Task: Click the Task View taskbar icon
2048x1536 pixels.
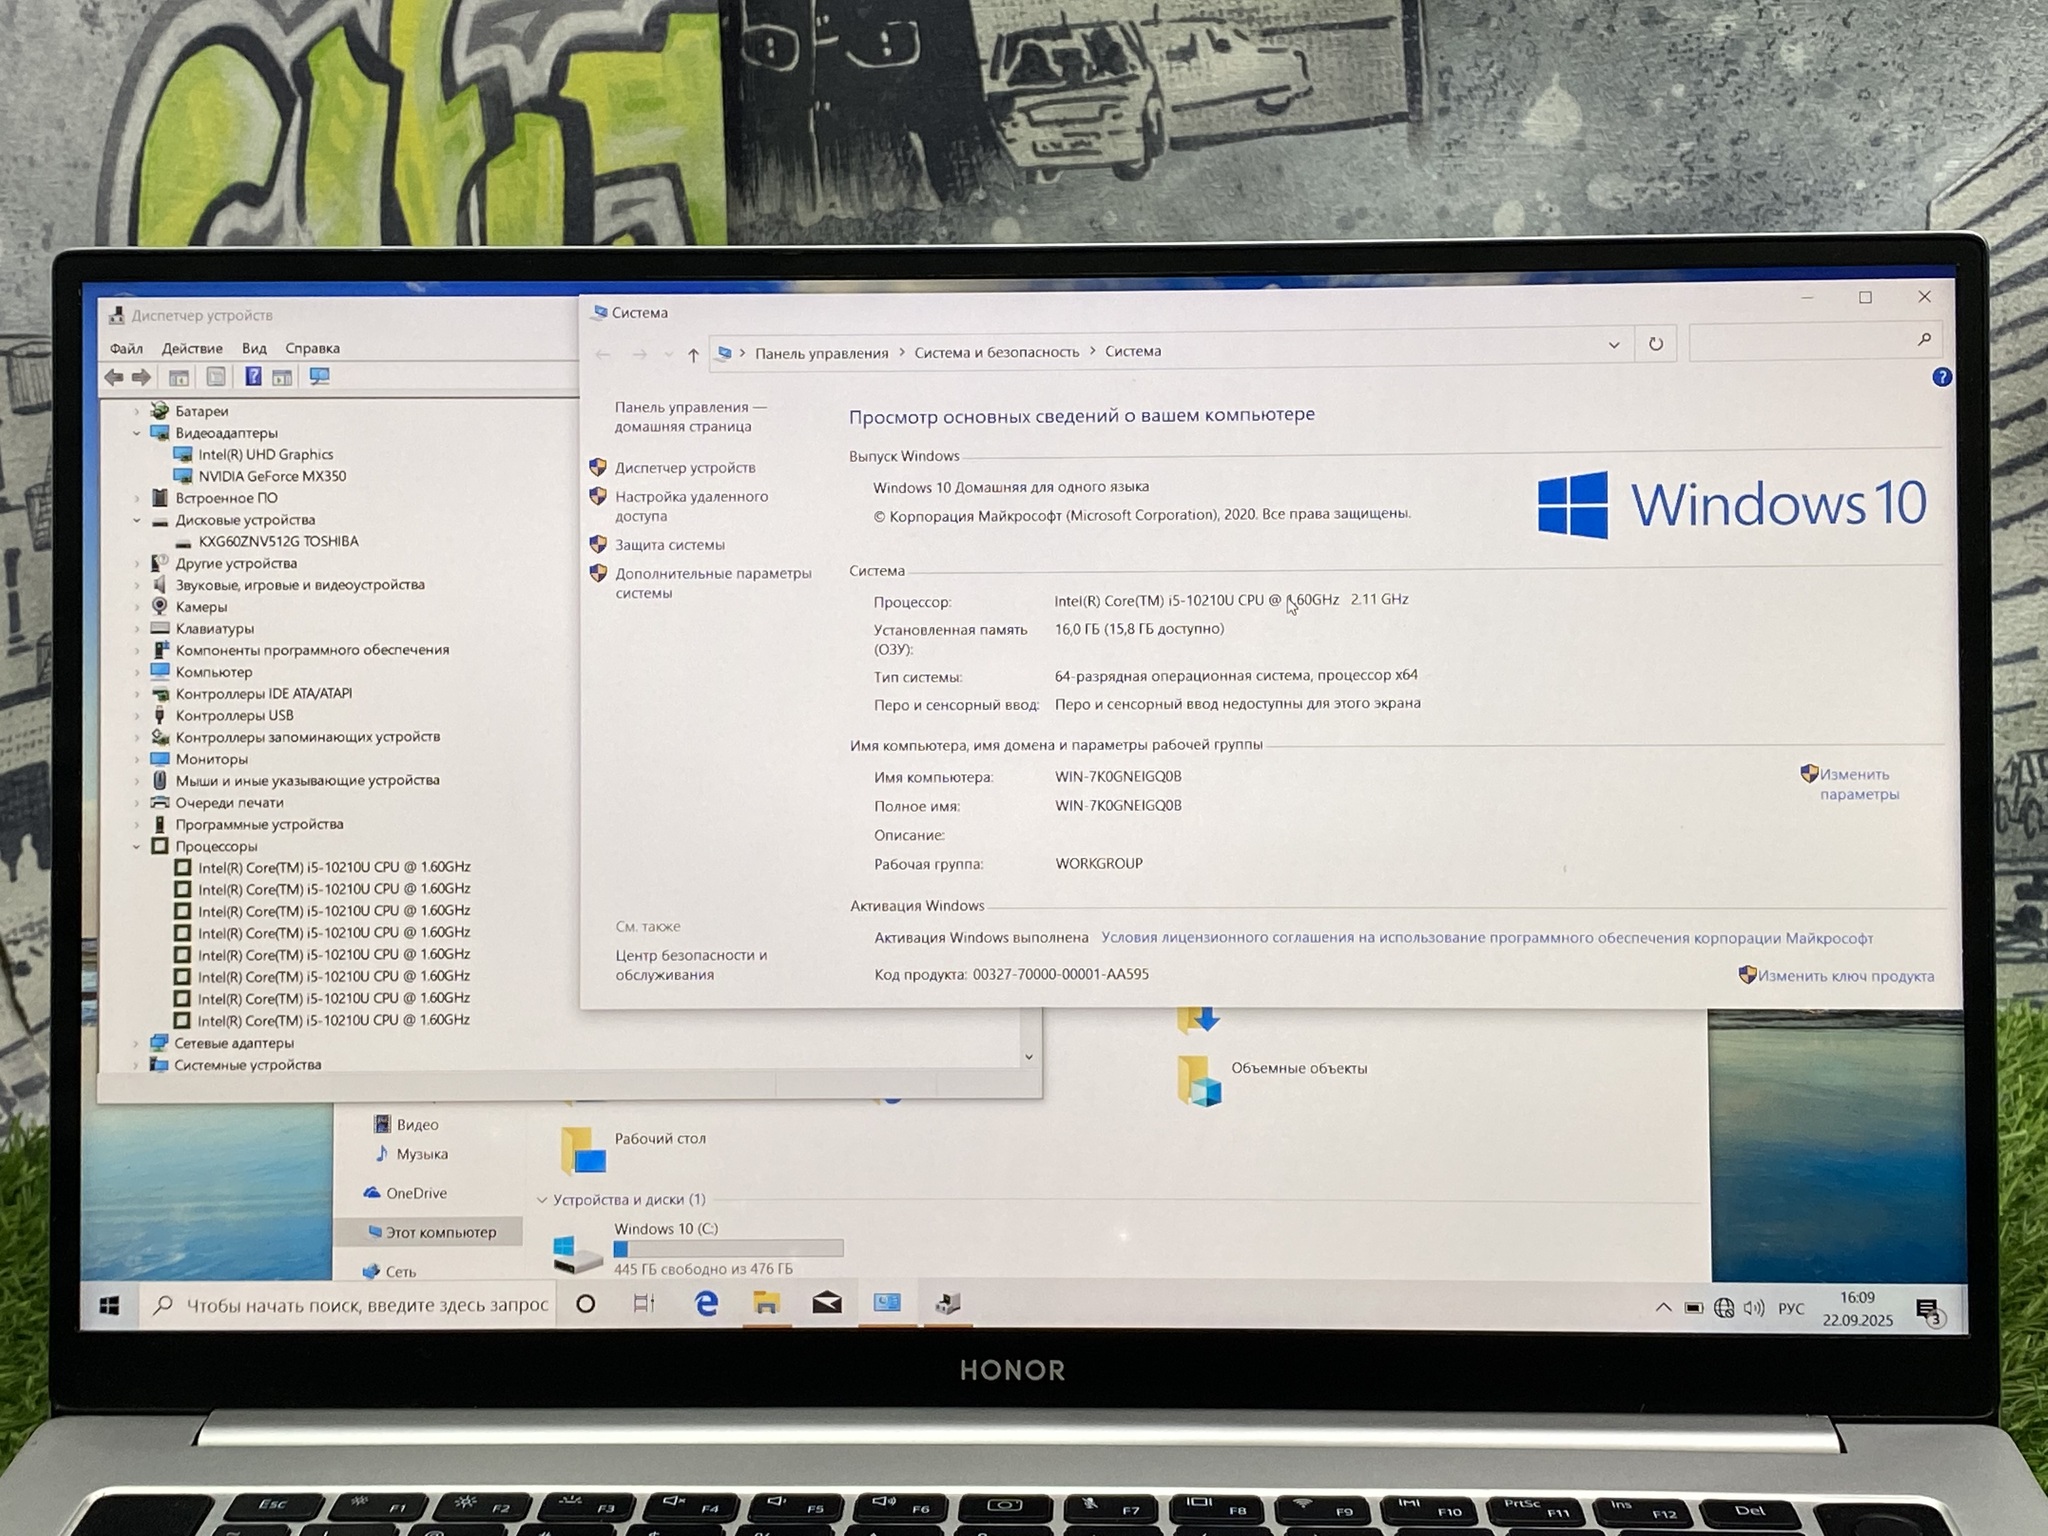Action: [644, 1303]
